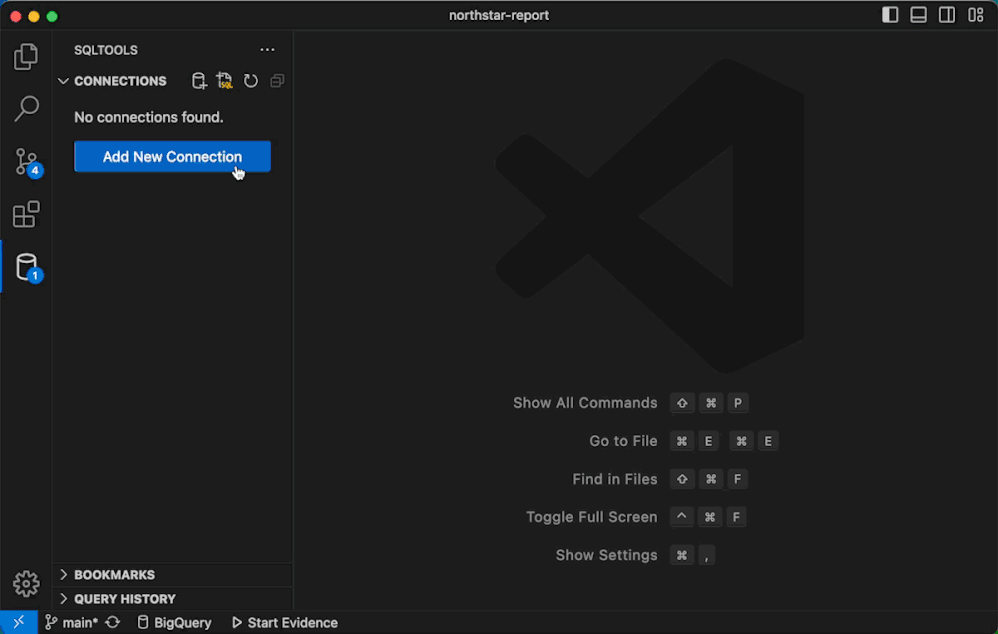Synchronize changes icon in status bar
The height and width of the screenshot is (634, 998).
coord(113,623)
